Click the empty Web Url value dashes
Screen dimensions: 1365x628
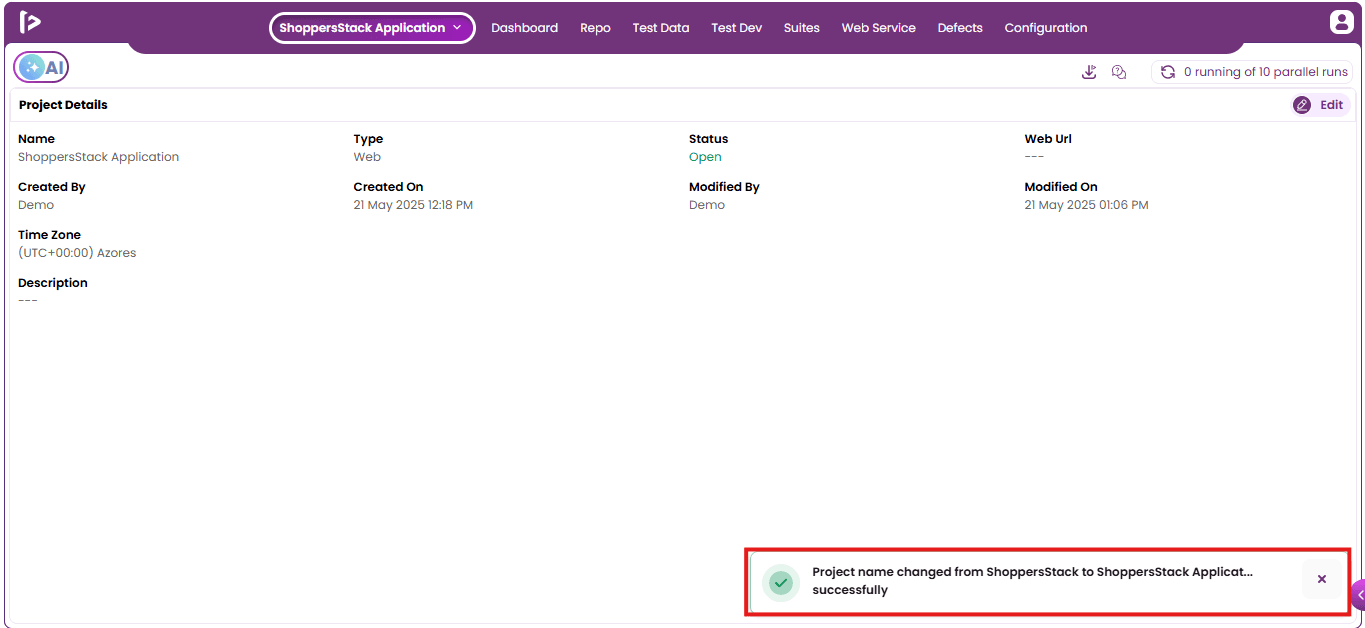(1034, 157)
